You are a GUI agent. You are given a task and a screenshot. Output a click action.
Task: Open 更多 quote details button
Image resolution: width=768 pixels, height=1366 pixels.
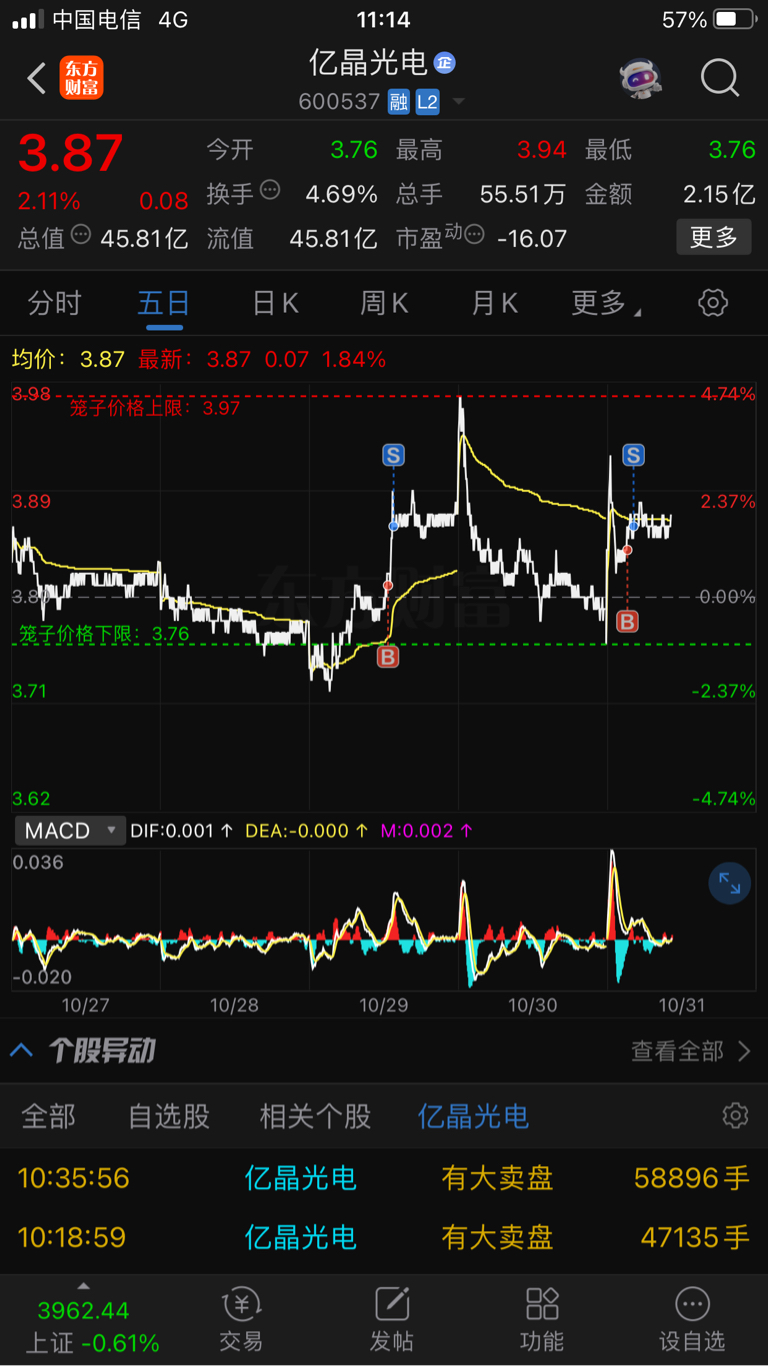tap(714, 237)
